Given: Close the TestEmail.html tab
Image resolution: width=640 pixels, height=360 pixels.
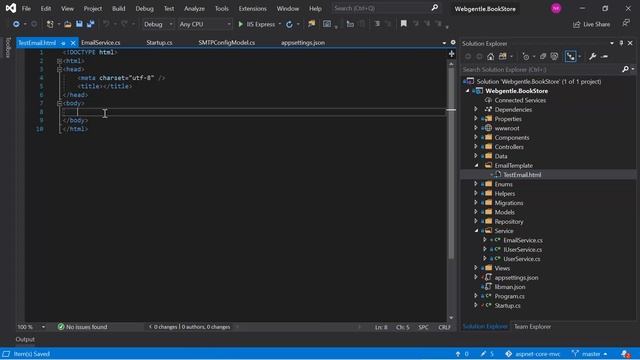Looking at the screenshot, I should (73, 43).
